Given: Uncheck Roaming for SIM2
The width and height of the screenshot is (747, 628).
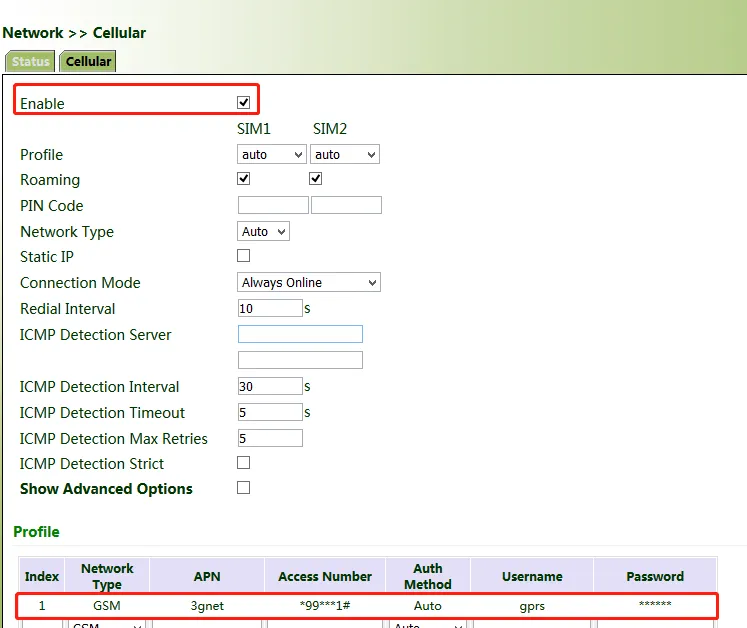Looking at the screenshot, I should pyautogui.click(x=315, y=179).
